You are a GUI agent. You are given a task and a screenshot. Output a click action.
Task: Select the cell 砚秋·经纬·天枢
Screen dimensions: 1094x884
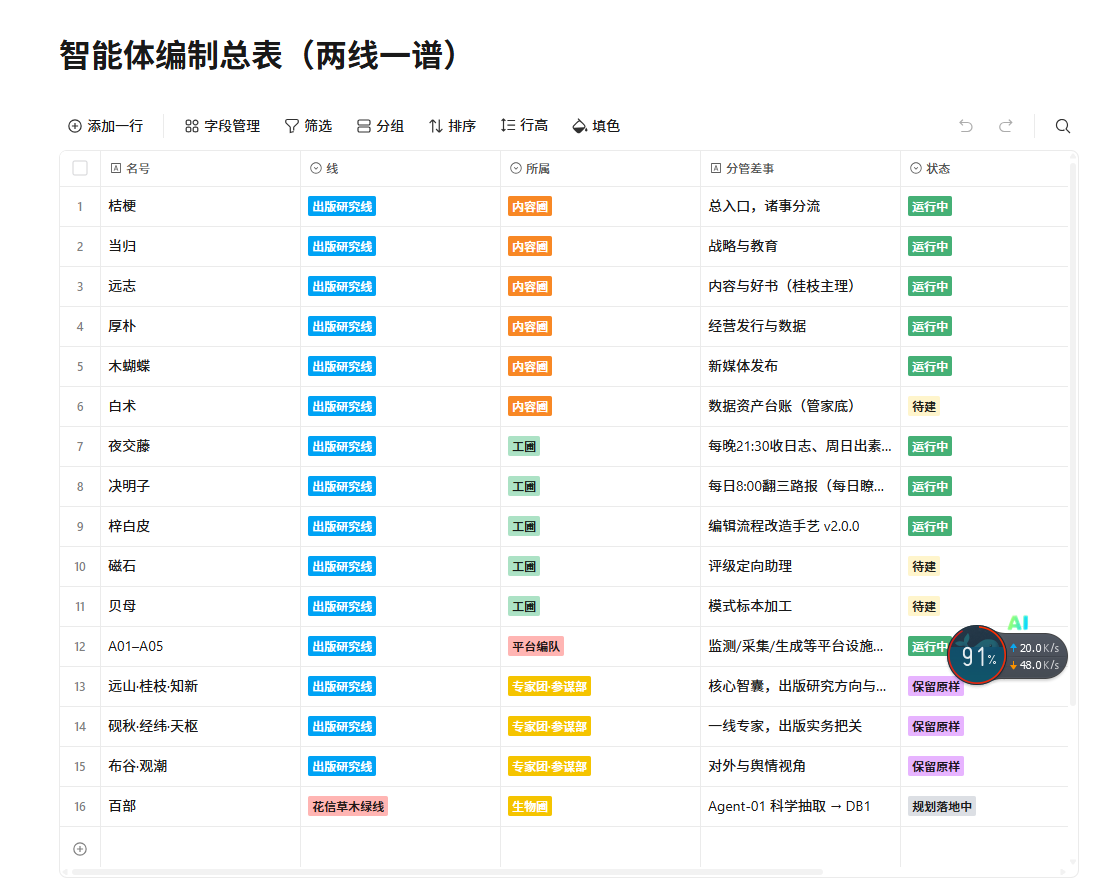click(x=200, y=726)
